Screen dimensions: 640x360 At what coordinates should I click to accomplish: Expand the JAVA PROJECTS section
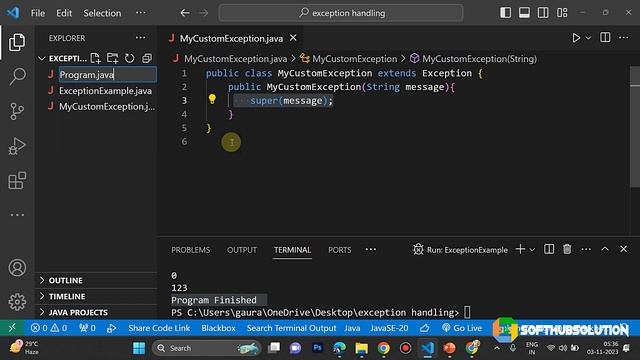tap(78, 312)
